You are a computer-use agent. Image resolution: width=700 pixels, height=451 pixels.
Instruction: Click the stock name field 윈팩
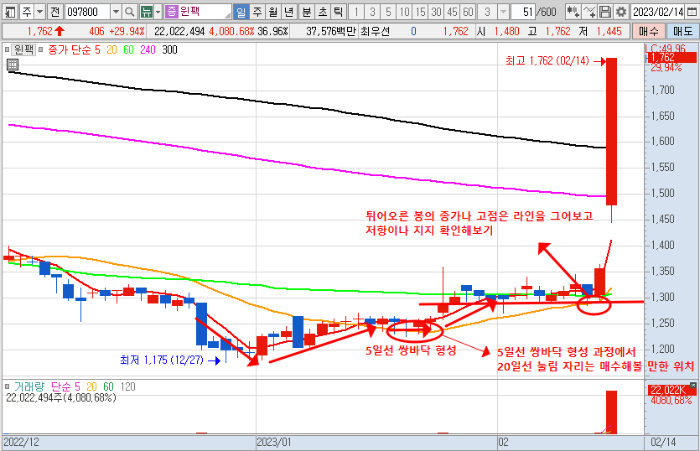click(204, 12)
